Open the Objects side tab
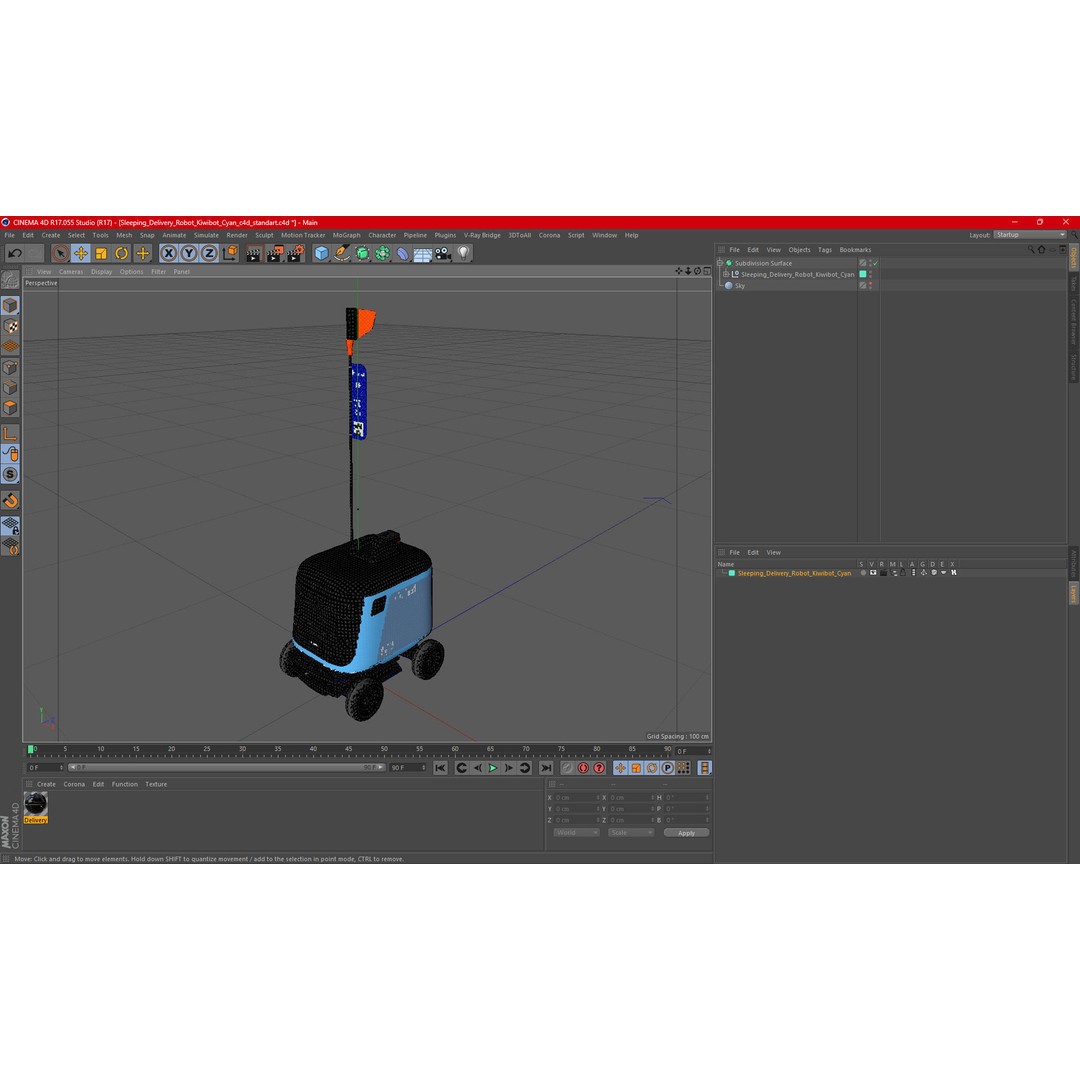 pos(1073,258)
